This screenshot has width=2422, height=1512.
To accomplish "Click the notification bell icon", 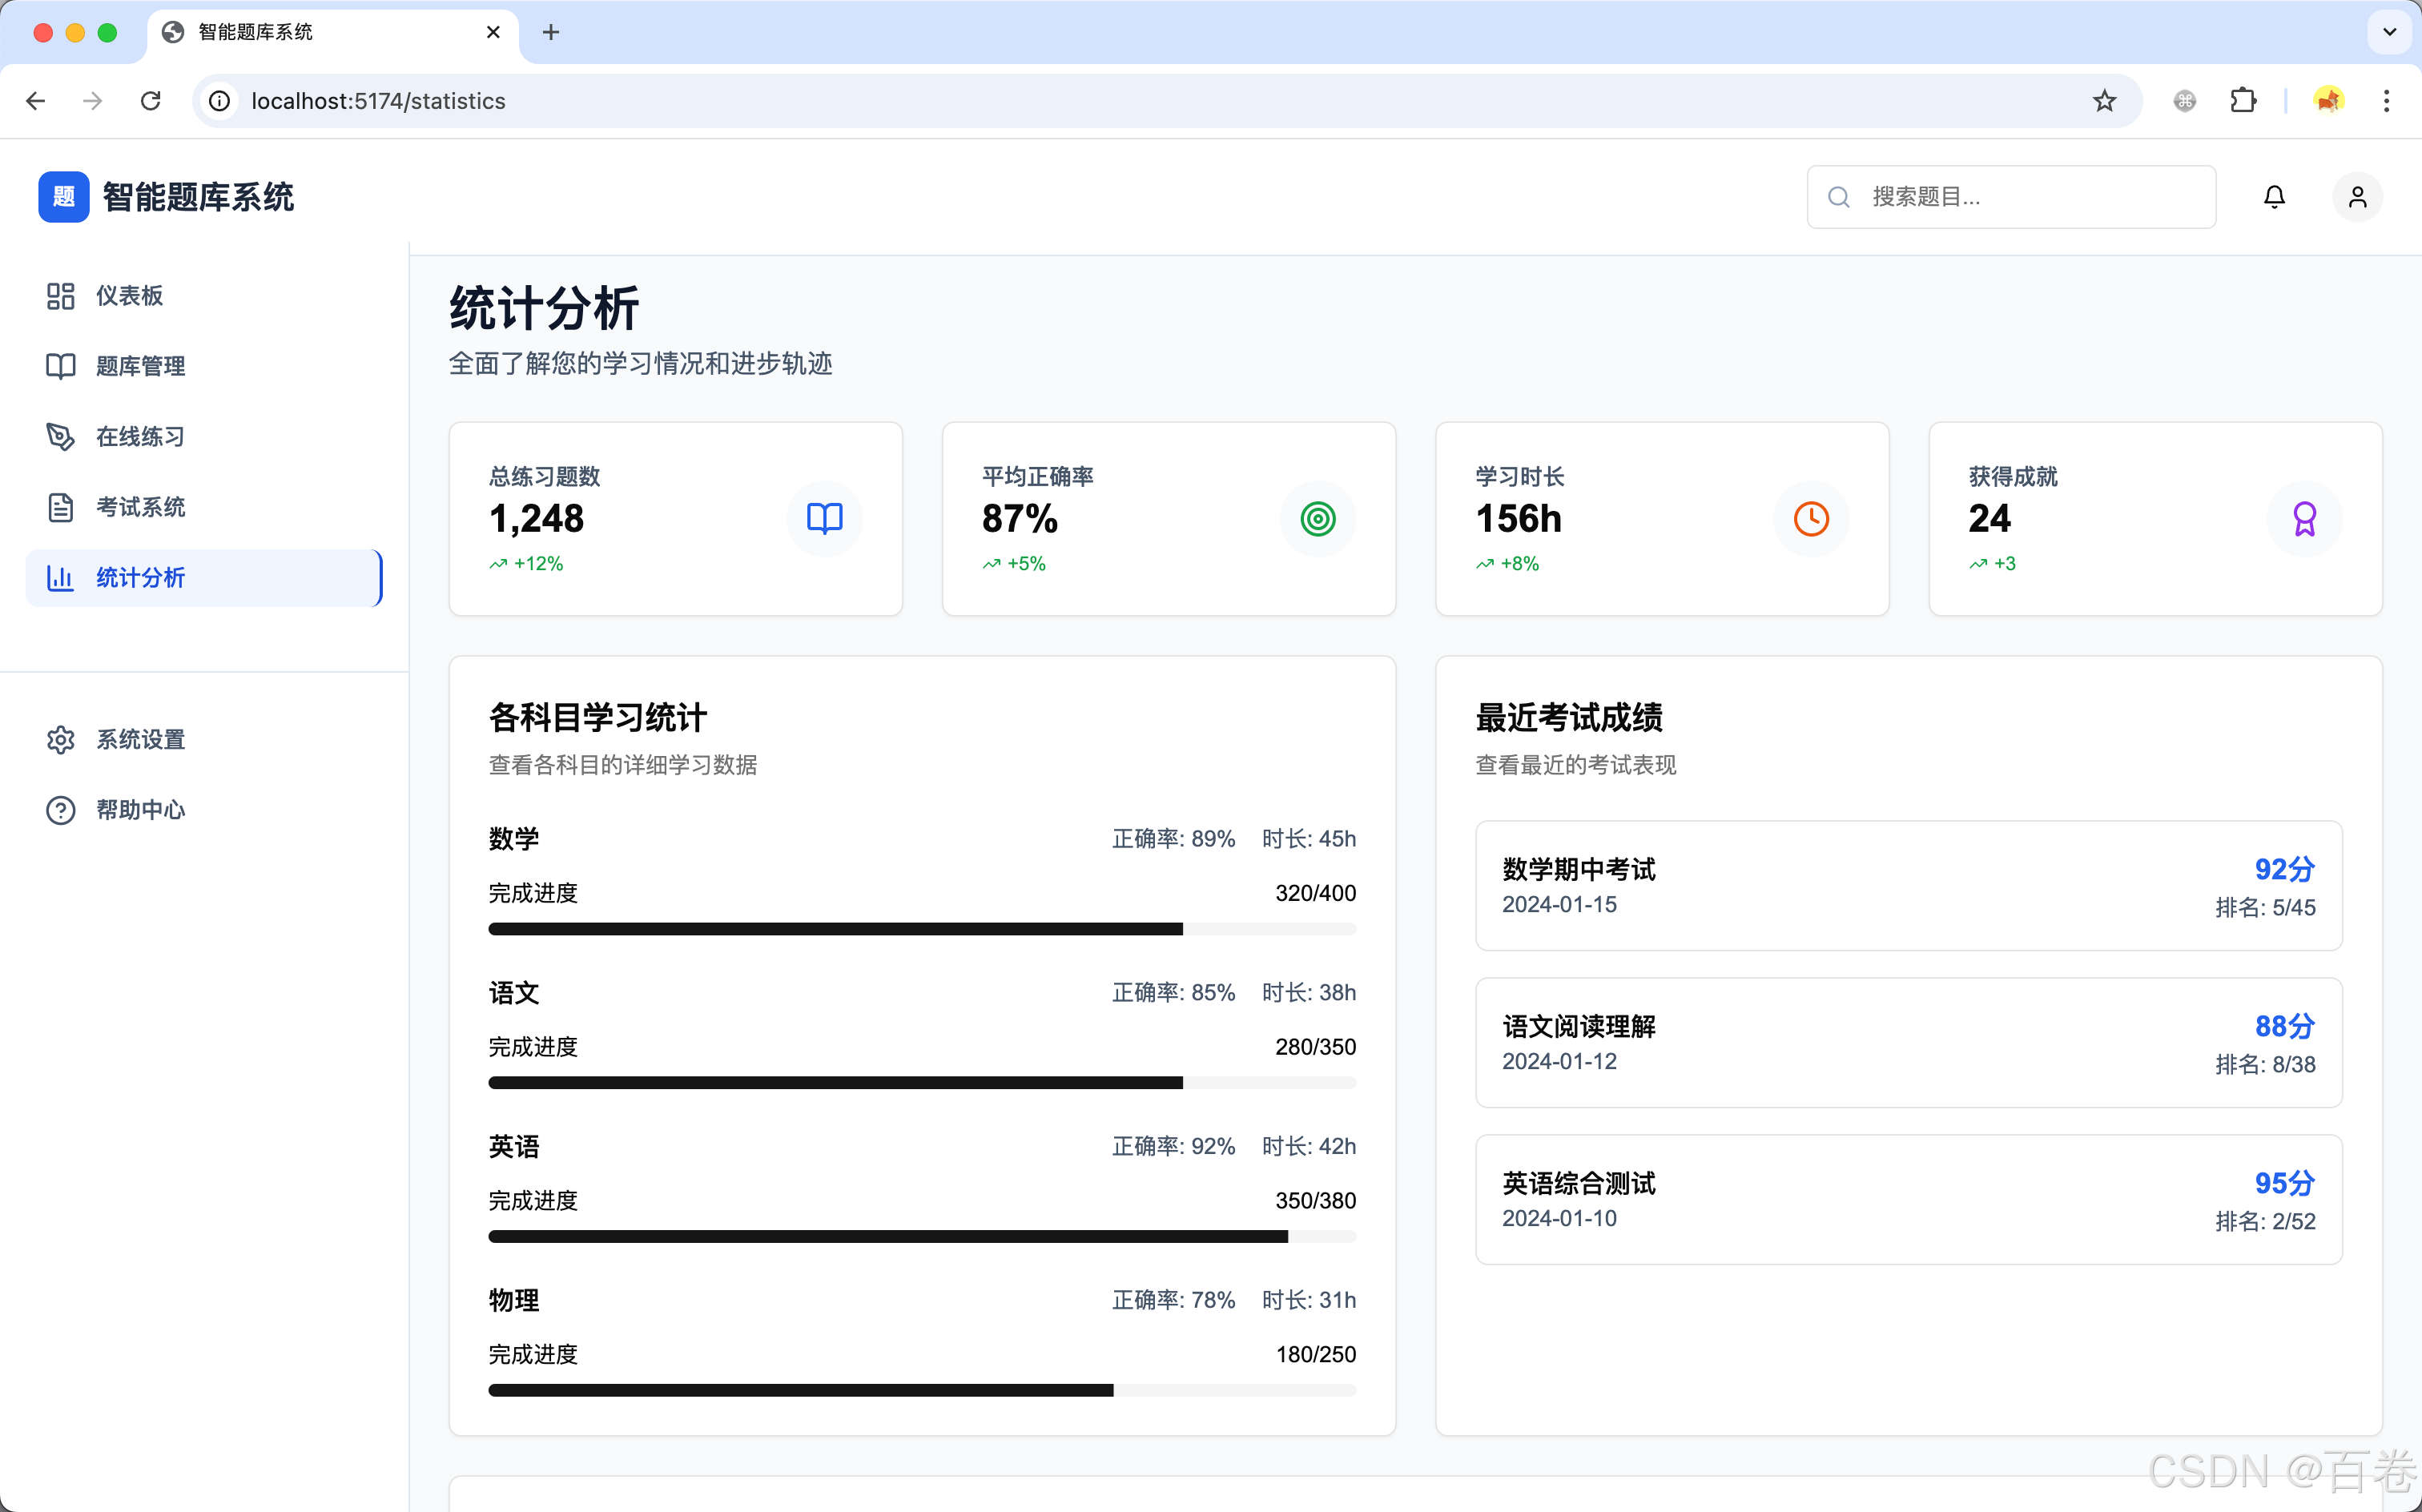I will (x=2274, y=196).
